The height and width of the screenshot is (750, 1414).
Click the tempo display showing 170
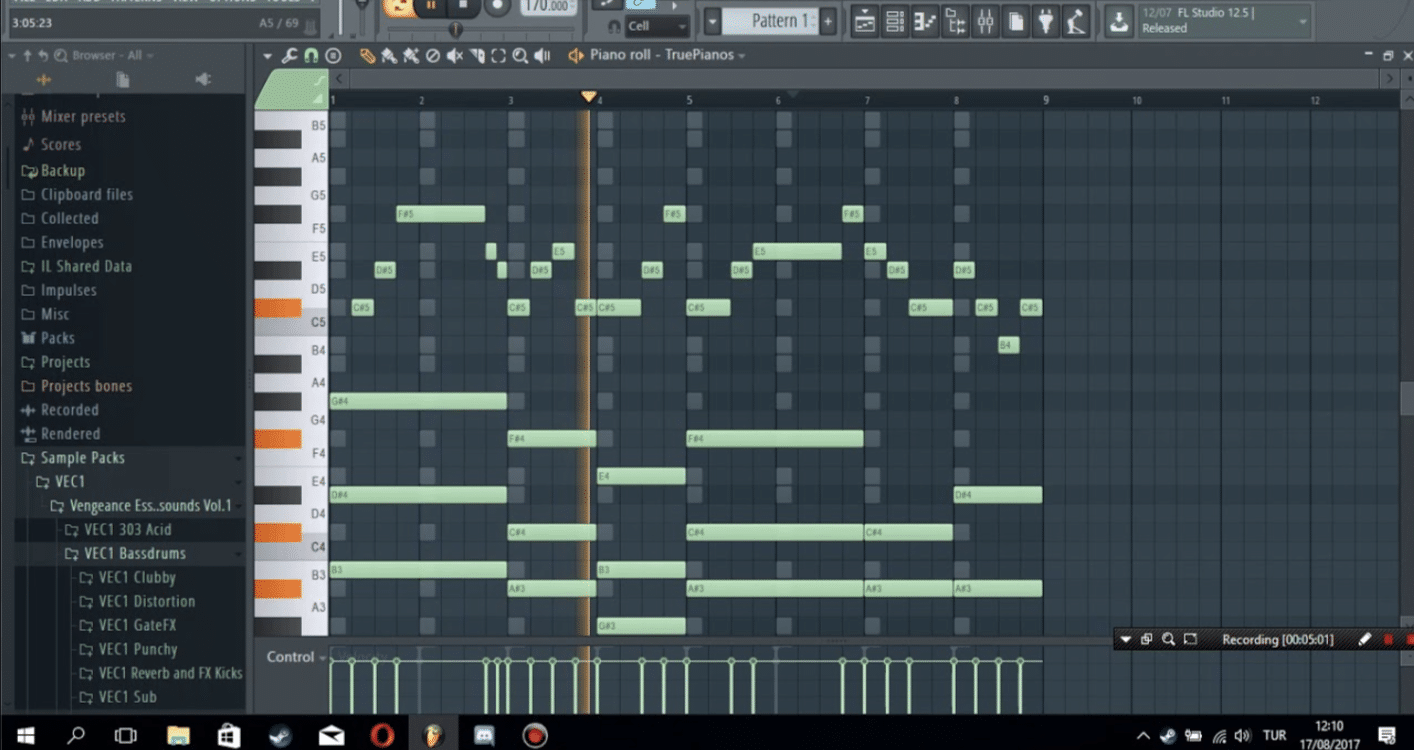coord(547,7)
